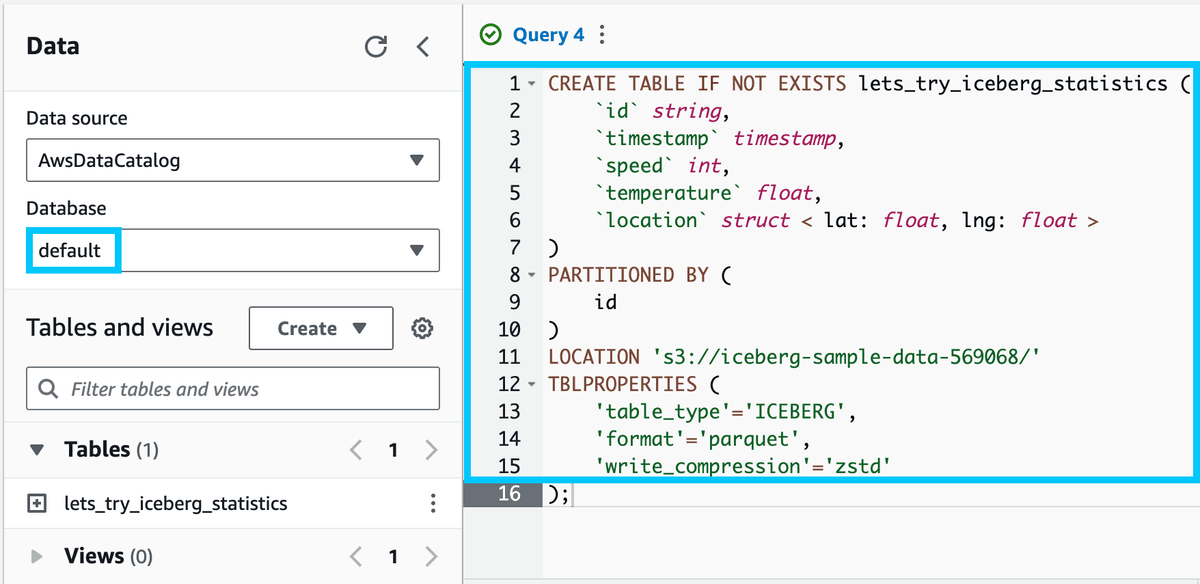This screenshot has width=1200, height=584.
Task: Expand lets_try_iceberg_statistics table columns
Action: [37, 503]
